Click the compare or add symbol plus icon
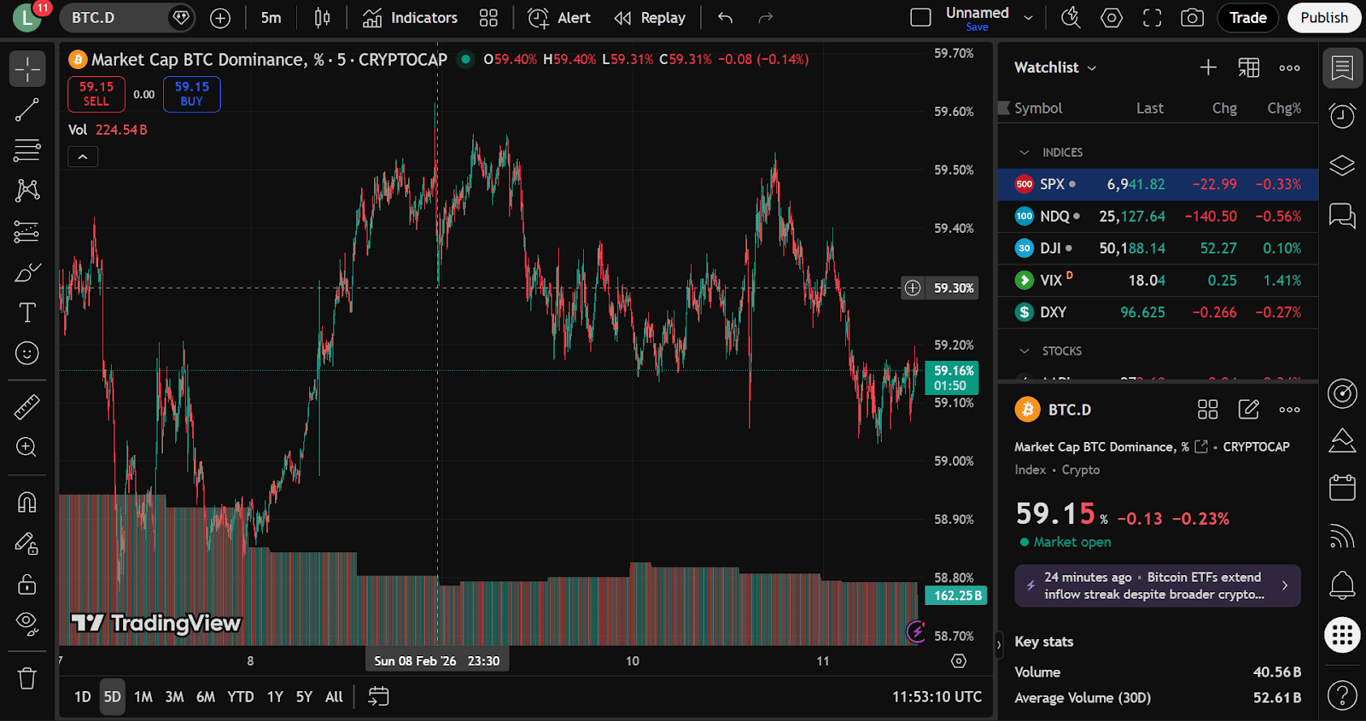Image resolution: width=1366 pixels, height=721 pixels. point(220,18)
